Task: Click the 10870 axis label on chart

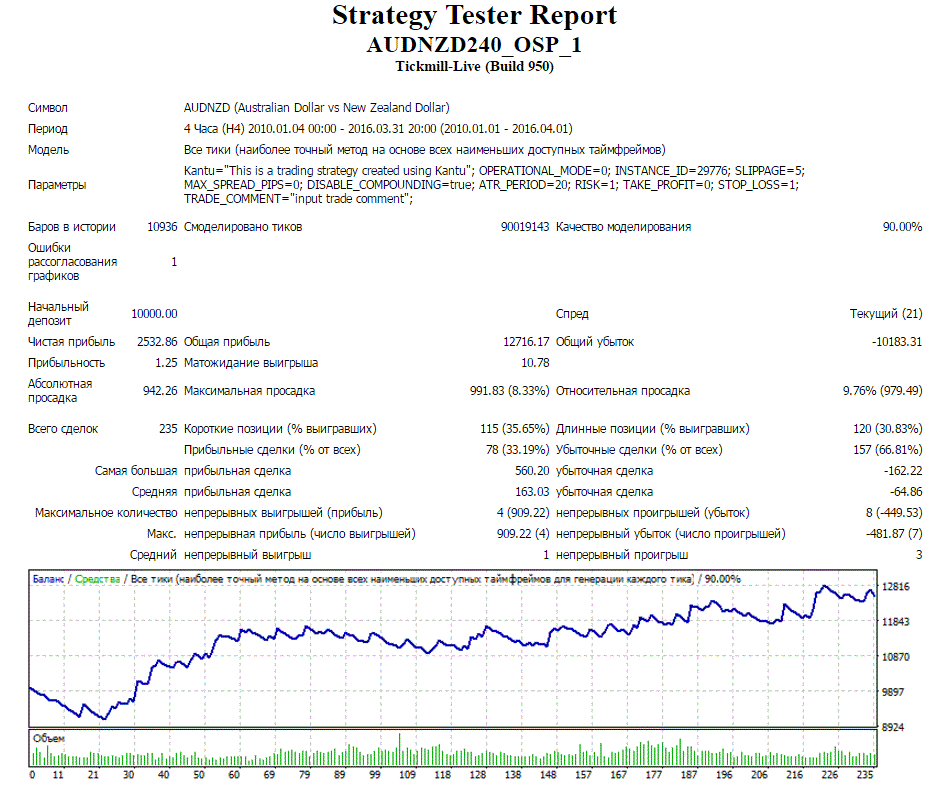Action: point(895,657)
